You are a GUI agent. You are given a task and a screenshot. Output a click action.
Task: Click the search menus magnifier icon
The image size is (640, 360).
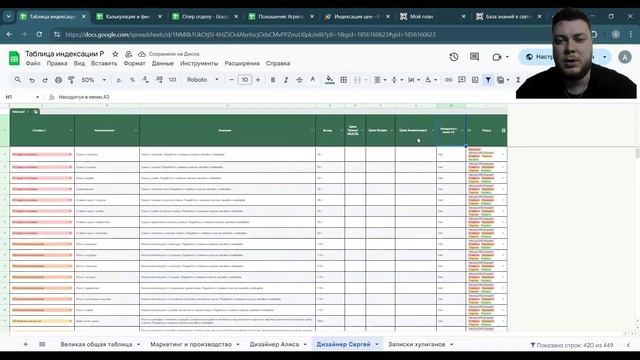[x=18, y=80]
